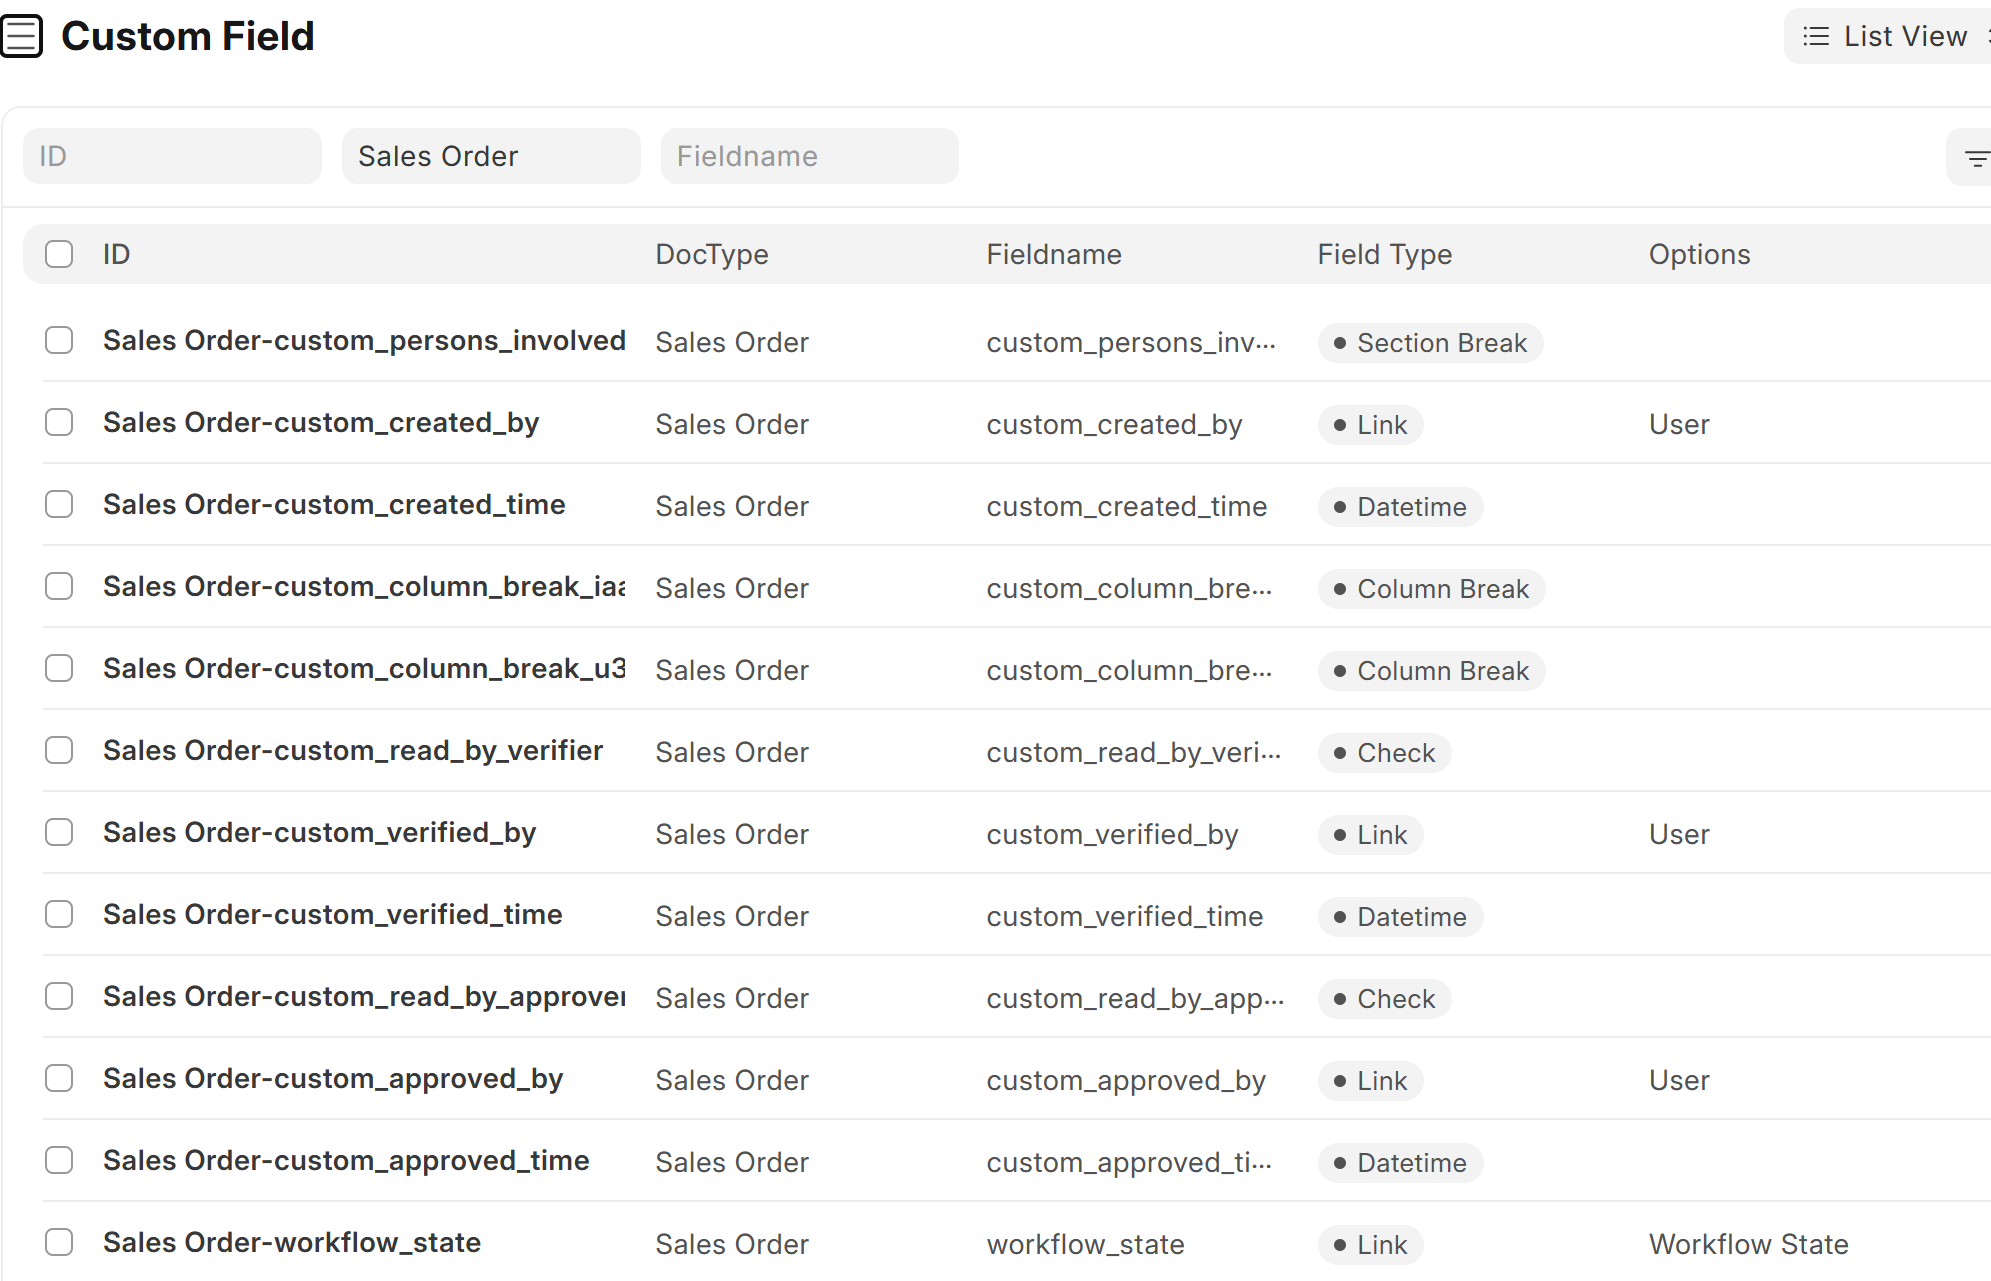Select the custom_persons_involved row checkbox
The width and height of the screenshot is (1991, 1281).
59,341
